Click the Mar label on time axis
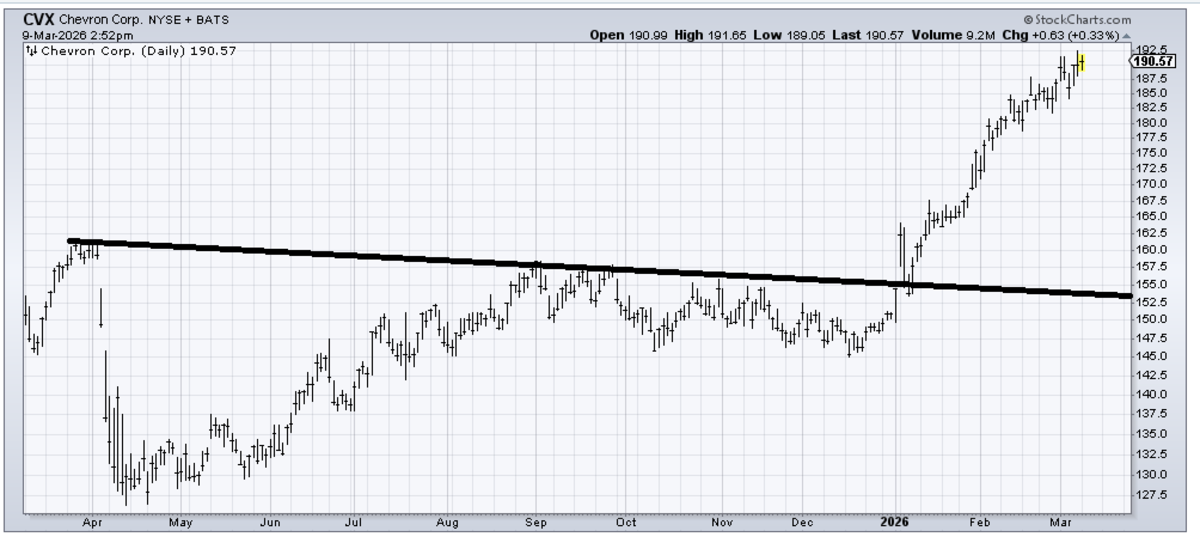 coord(1058,521)
